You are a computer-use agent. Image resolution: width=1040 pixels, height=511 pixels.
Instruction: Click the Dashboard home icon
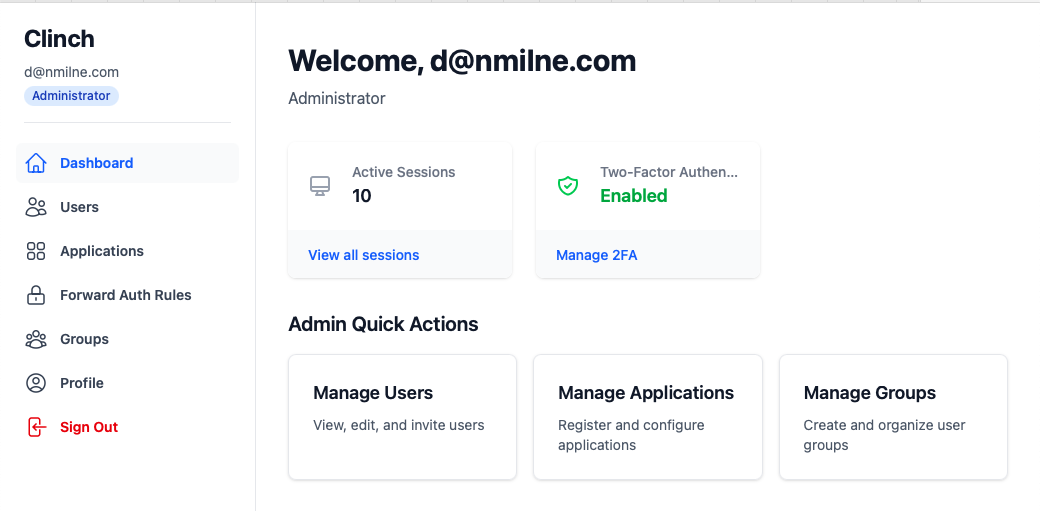click(36, 163)
